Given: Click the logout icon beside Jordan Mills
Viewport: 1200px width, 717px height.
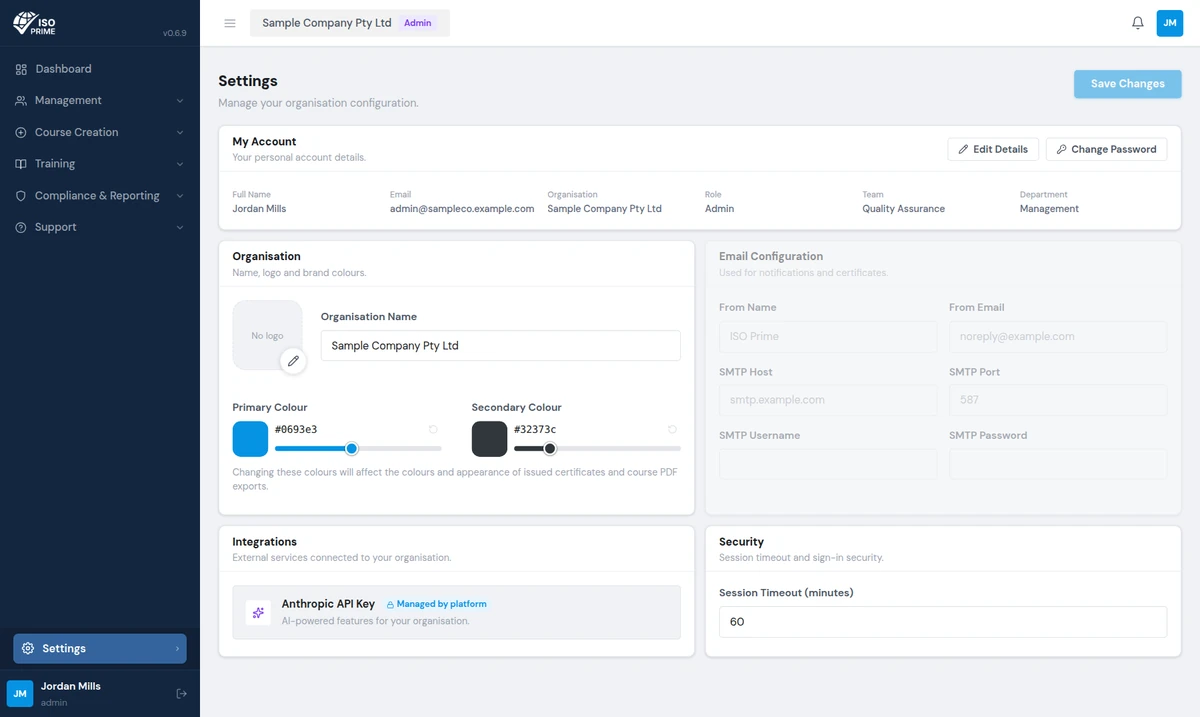Looking at the screenshot, I should click(181, 693).
